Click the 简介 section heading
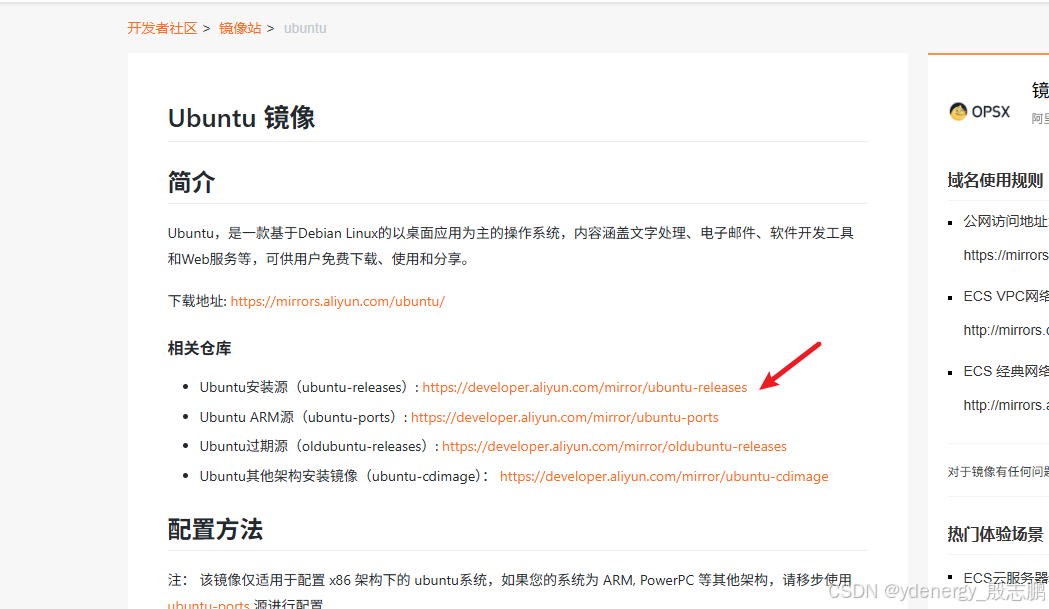This screenshot has width=1049, height=609. pyautogui.click(x=191, y=182)
